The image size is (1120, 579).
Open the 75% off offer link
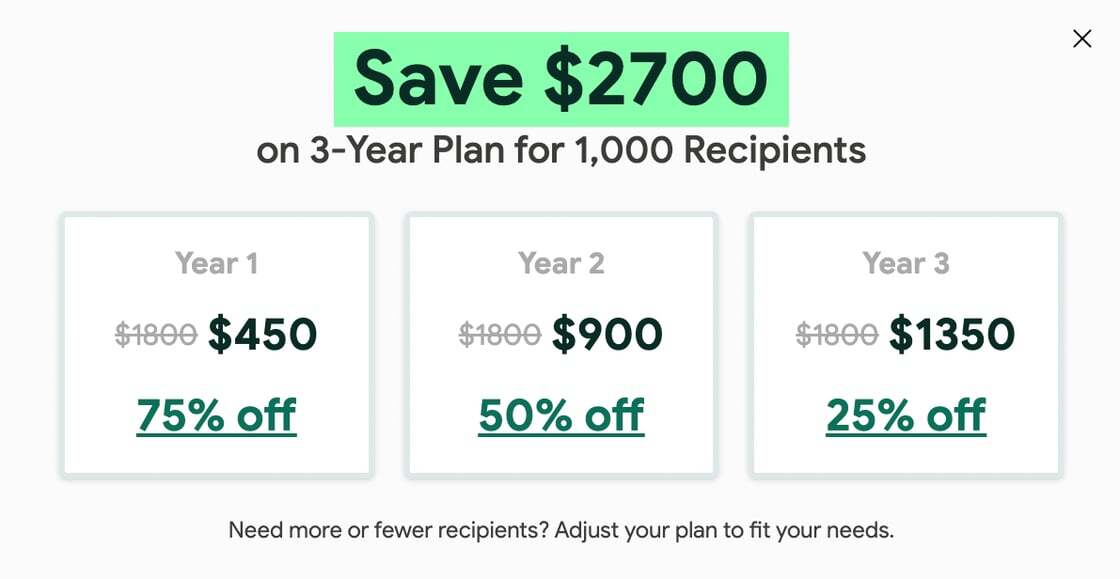tap(216, 413)
